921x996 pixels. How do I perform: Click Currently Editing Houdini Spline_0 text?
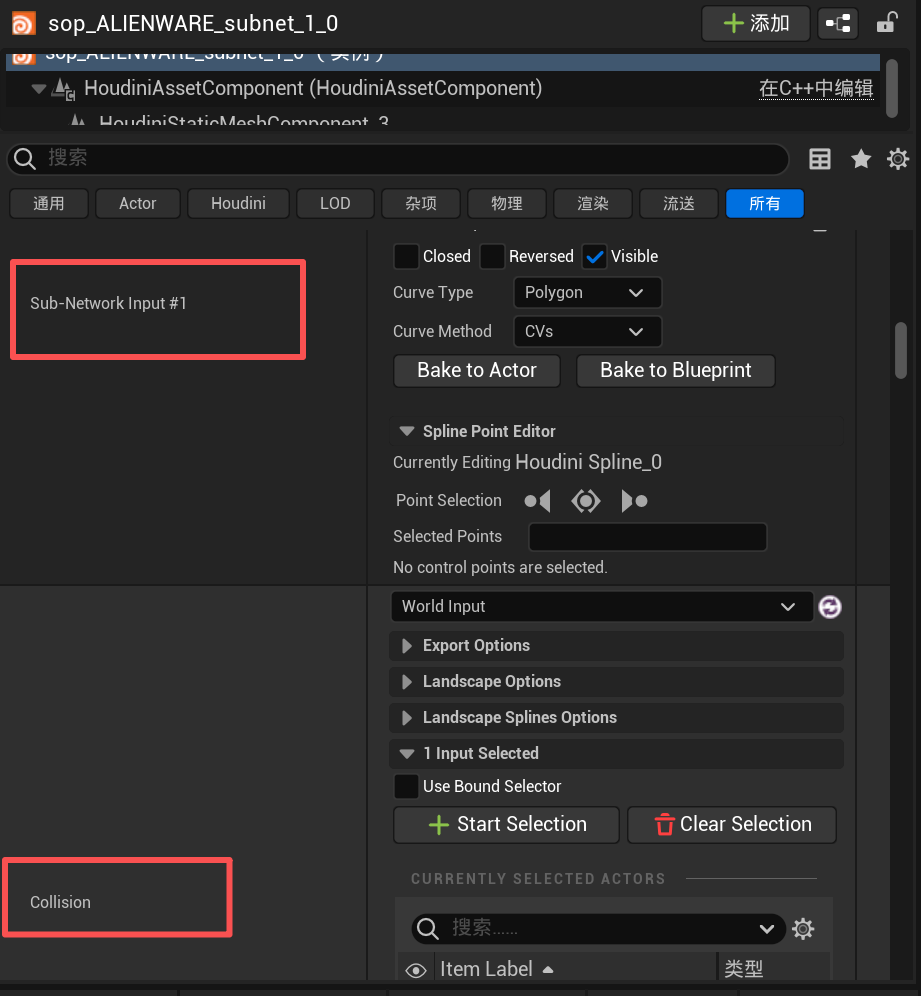(x=527, y=462)
